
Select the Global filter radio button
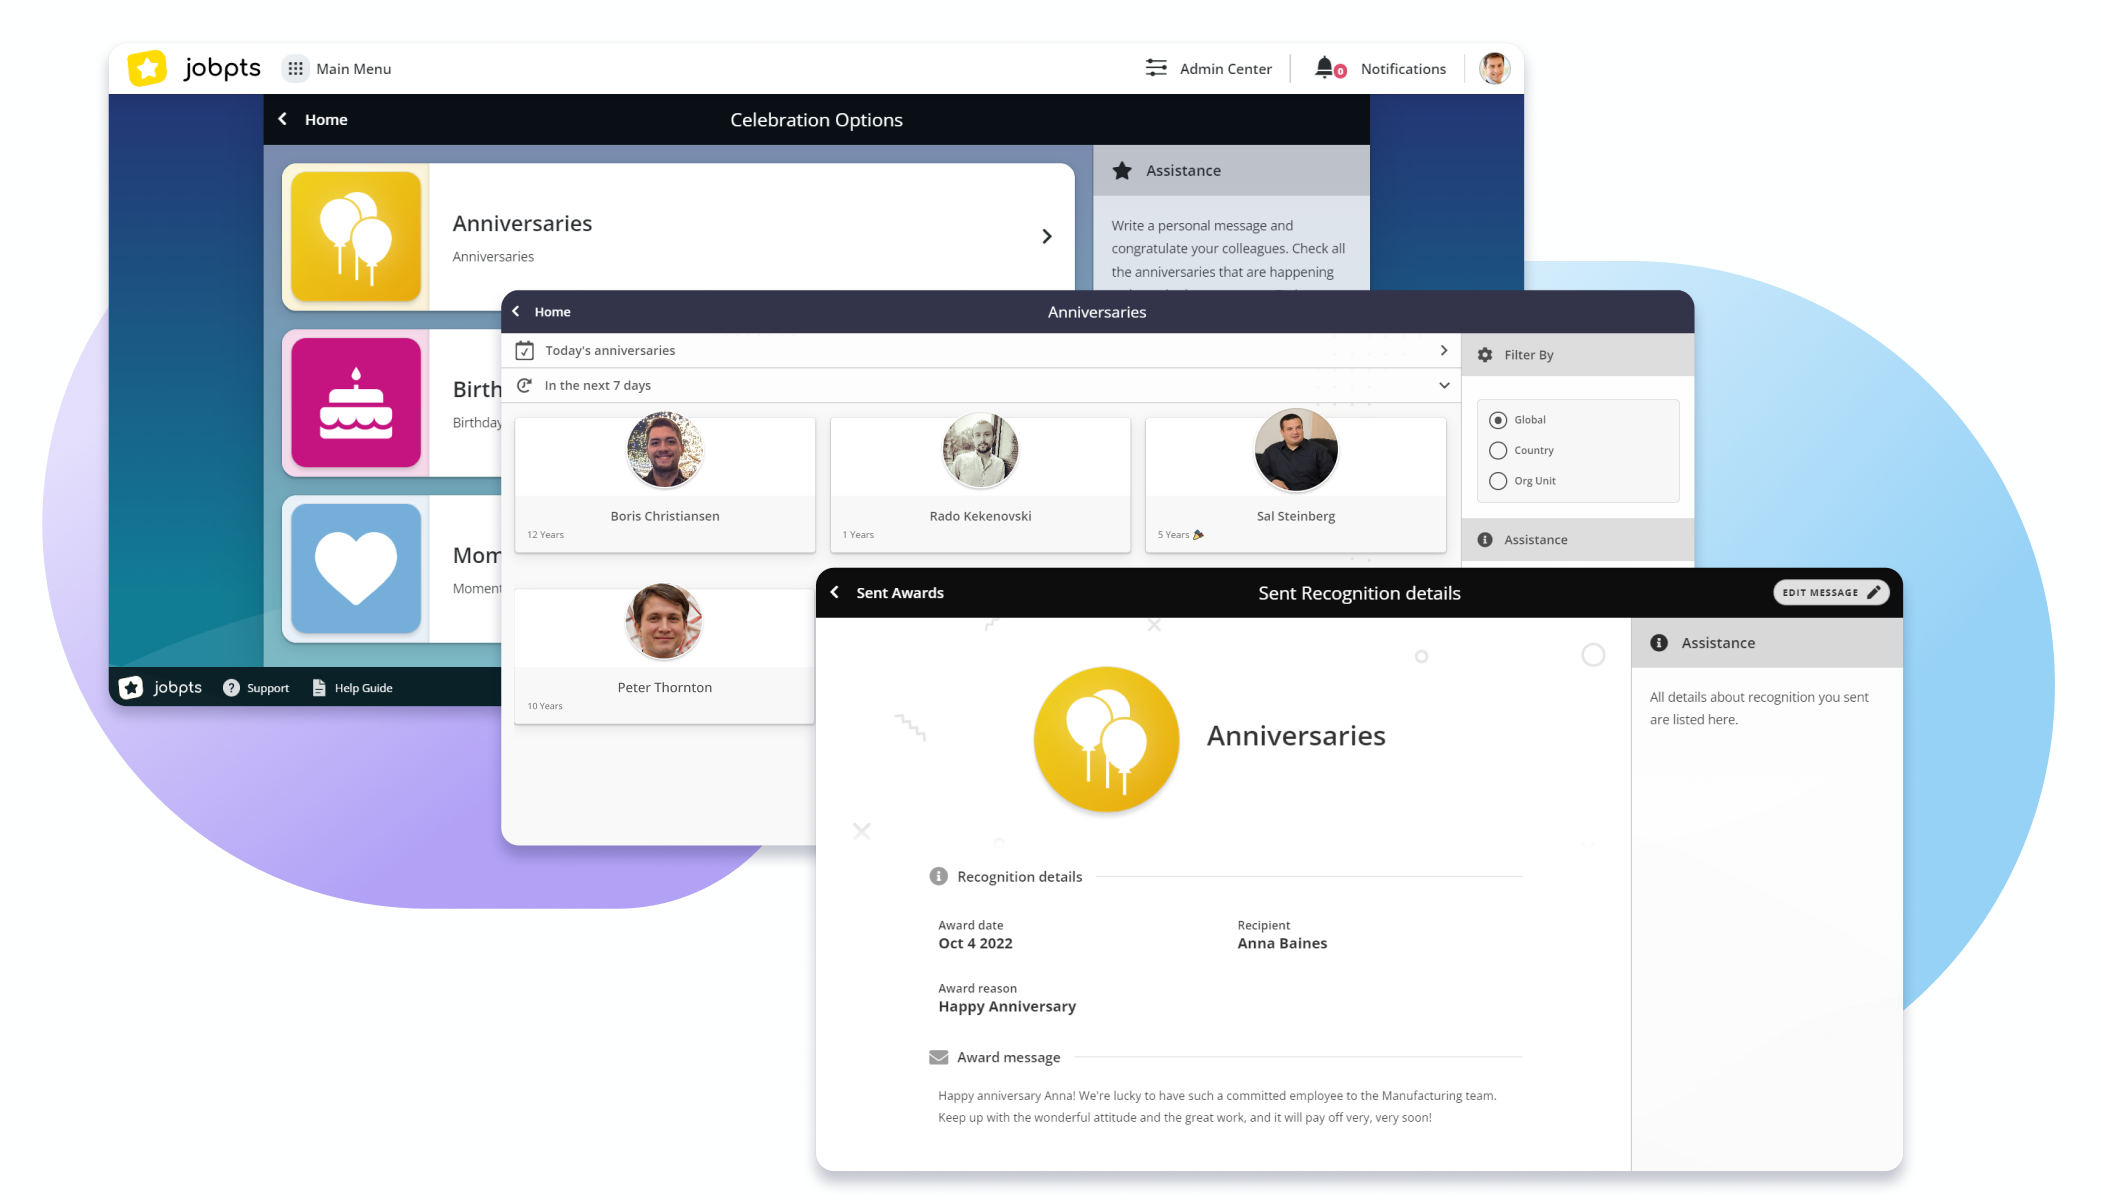tap(1498, 420)
